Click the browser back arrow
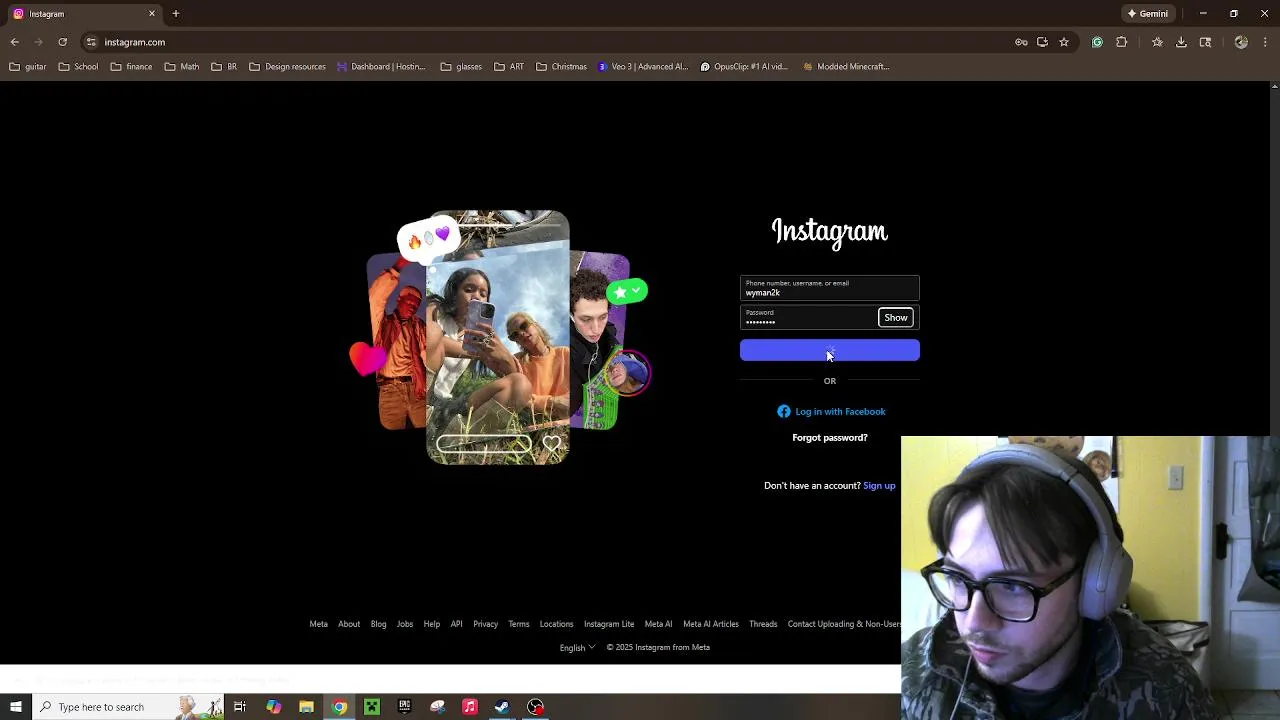The height and width of the screenshot is (720, 1280). [15, 42]
